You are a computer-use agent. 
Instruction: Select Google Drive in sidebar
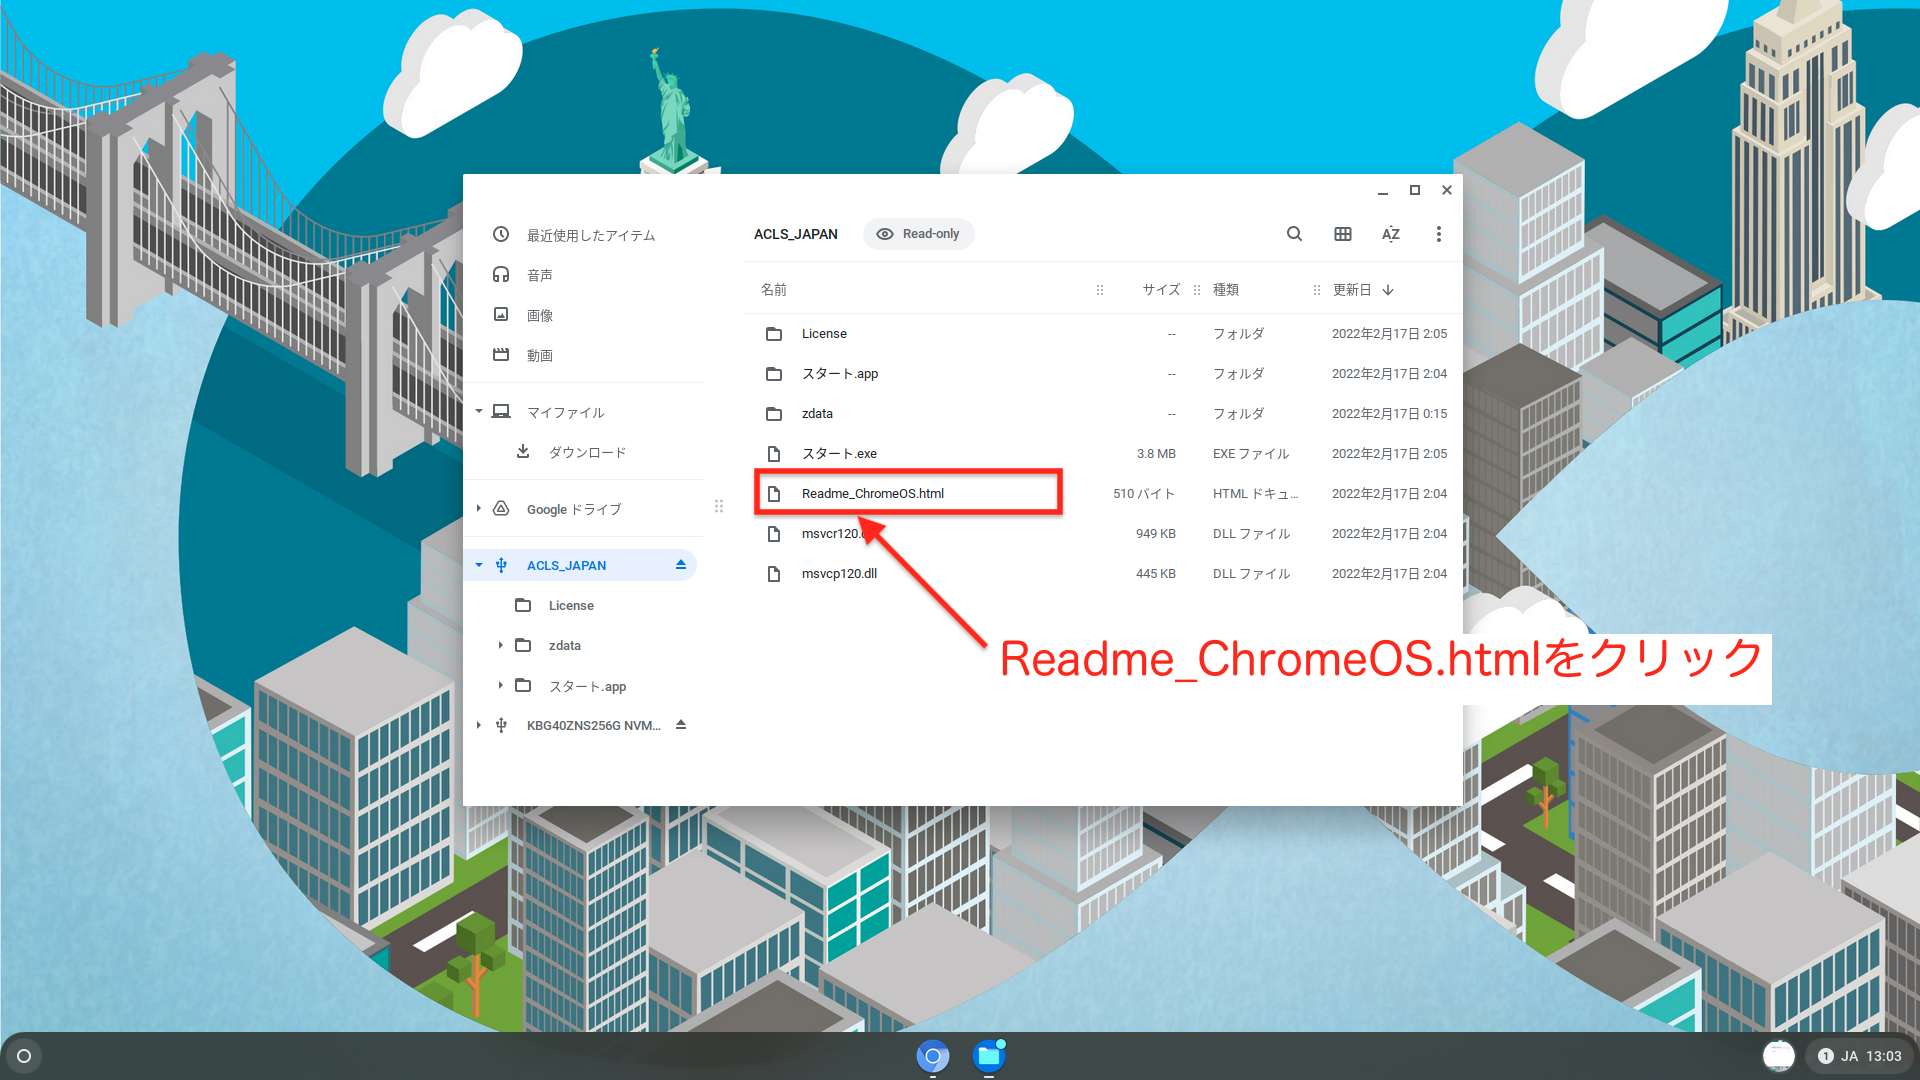tap(574, 509)
